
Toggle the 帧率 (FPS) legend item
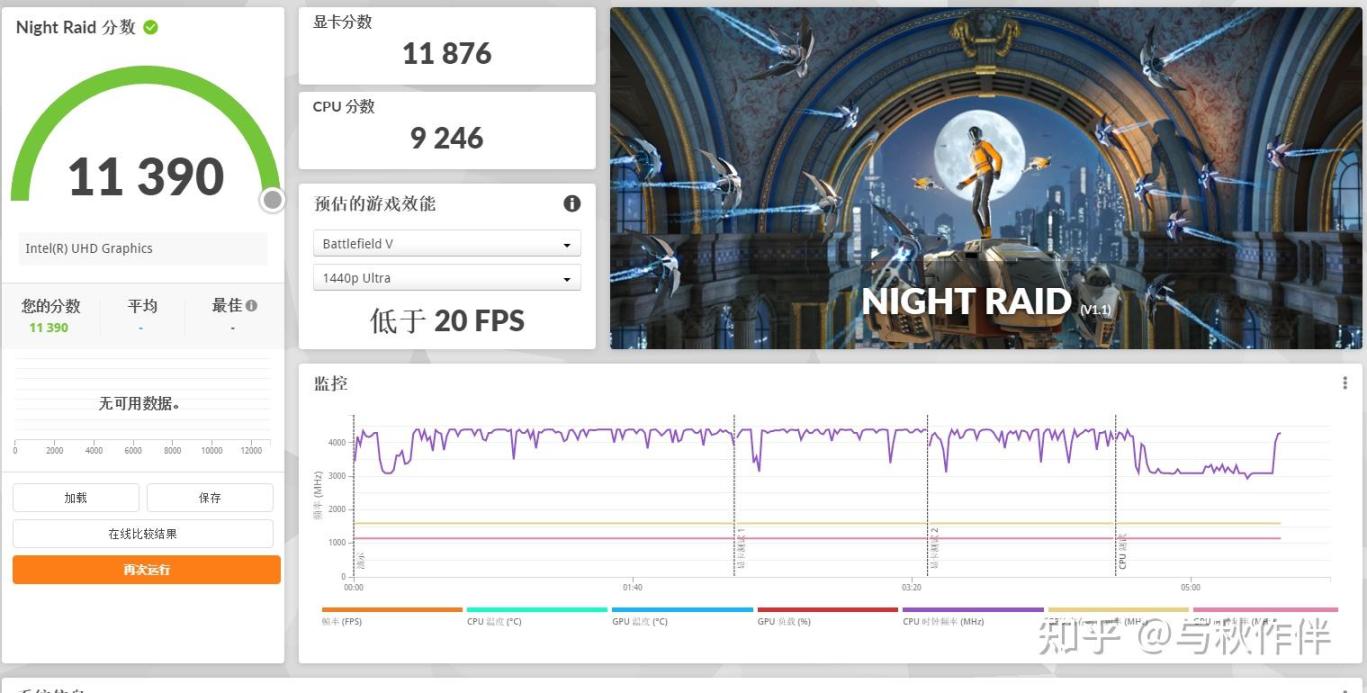coord(392,616)
